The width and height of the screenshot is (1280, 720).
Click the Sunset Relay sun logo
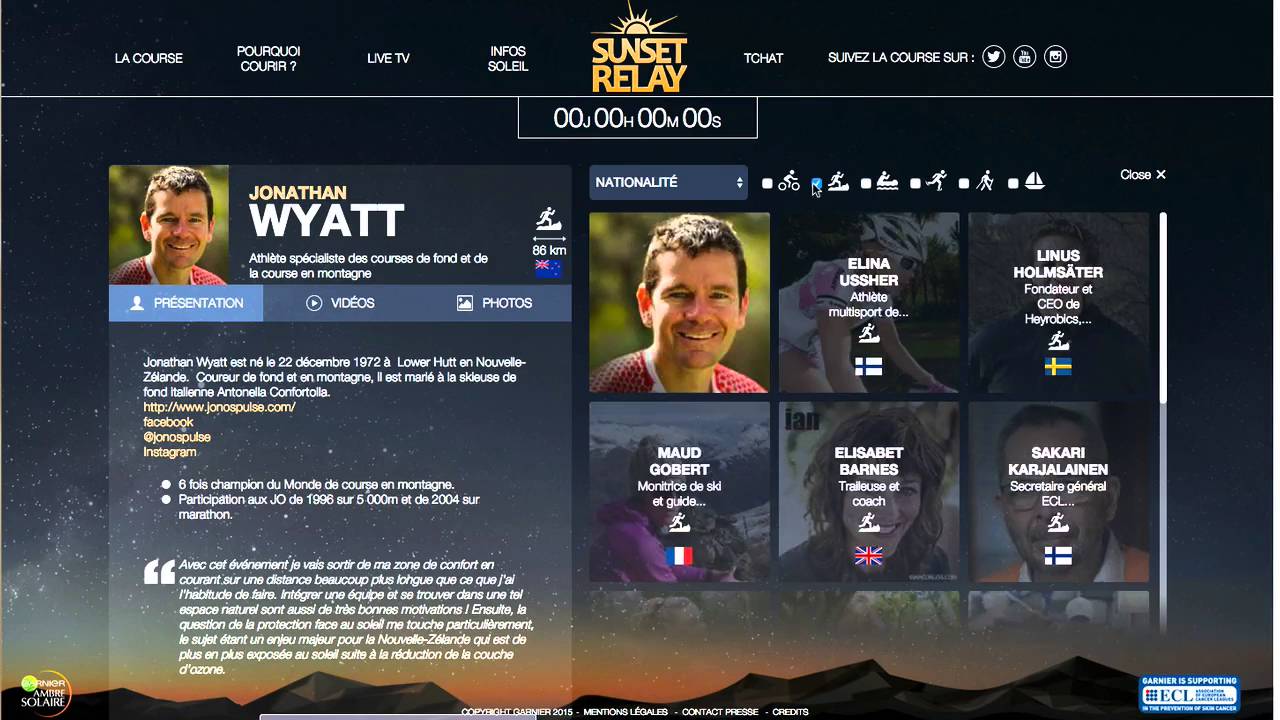(639, 47)
